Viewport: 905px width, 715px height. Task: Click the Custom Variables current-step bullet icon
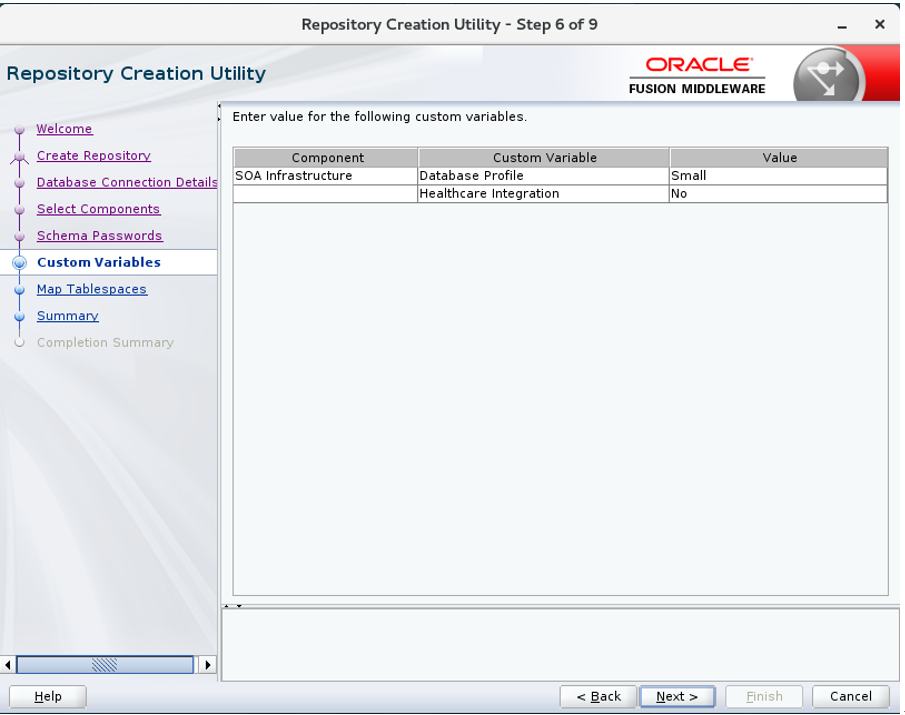20,263
